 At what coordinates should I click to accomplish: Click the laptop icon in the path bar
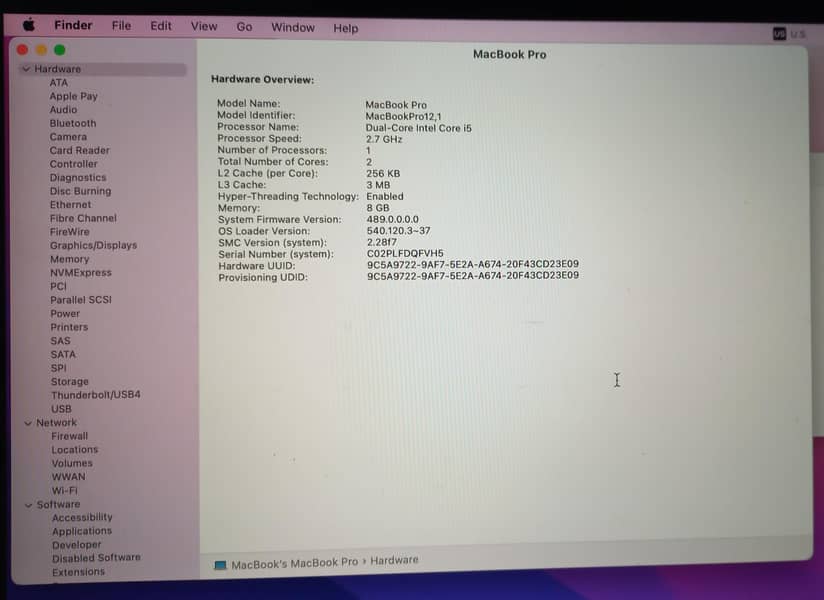220,565
